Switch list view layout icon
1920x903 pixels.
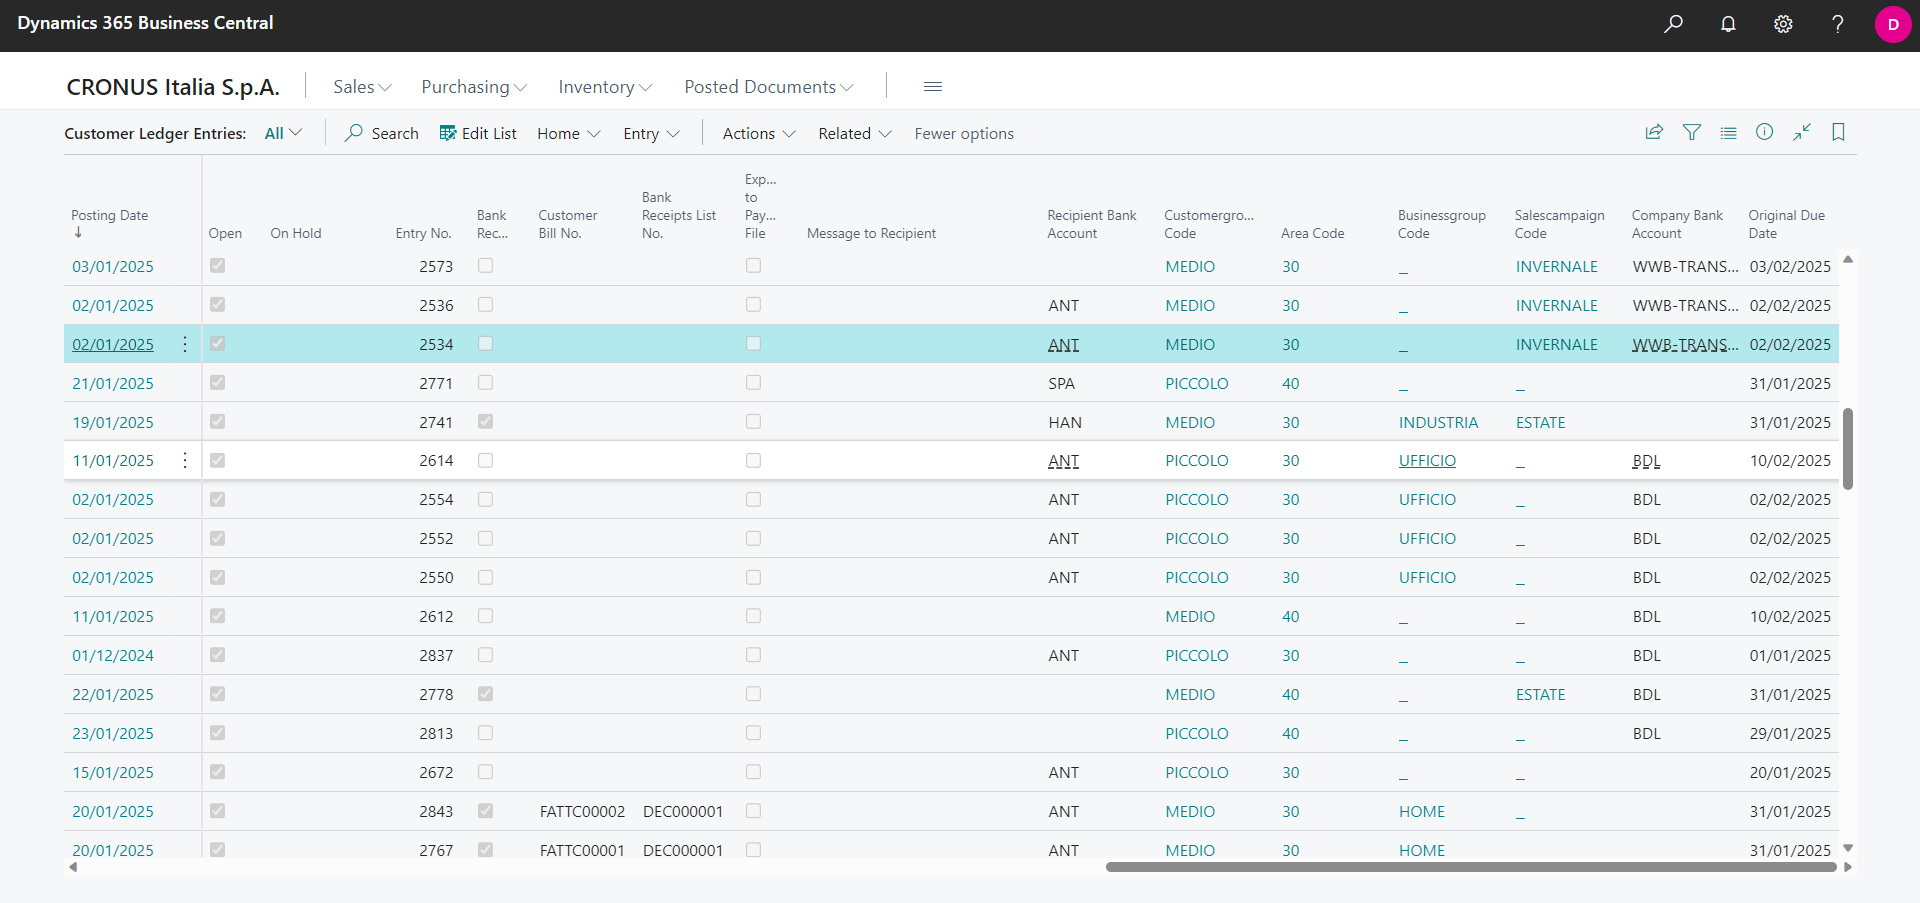point(1728,132)
